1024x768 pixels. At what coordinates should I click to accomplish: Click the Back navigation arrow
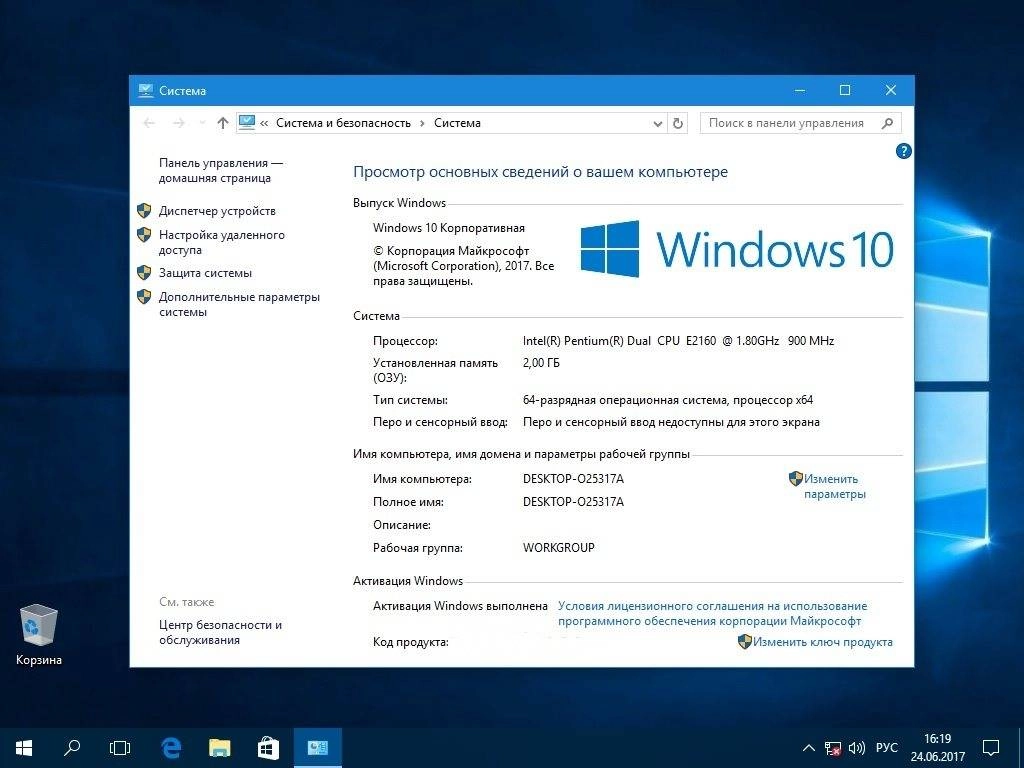click(x=149, y=123)
